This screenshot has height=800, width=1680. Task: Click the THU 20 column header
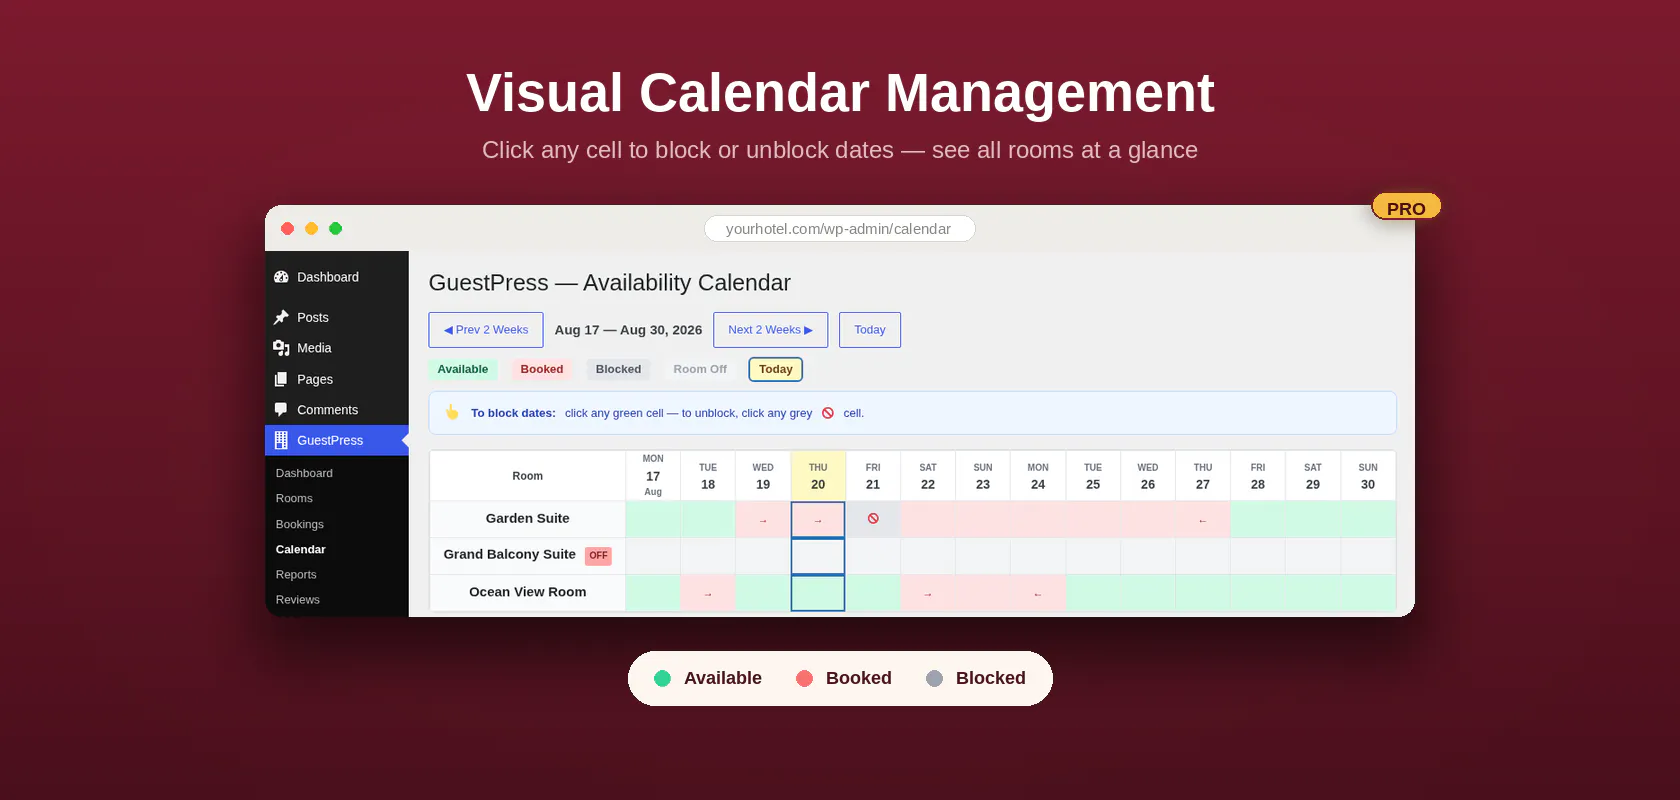point(818,476)
